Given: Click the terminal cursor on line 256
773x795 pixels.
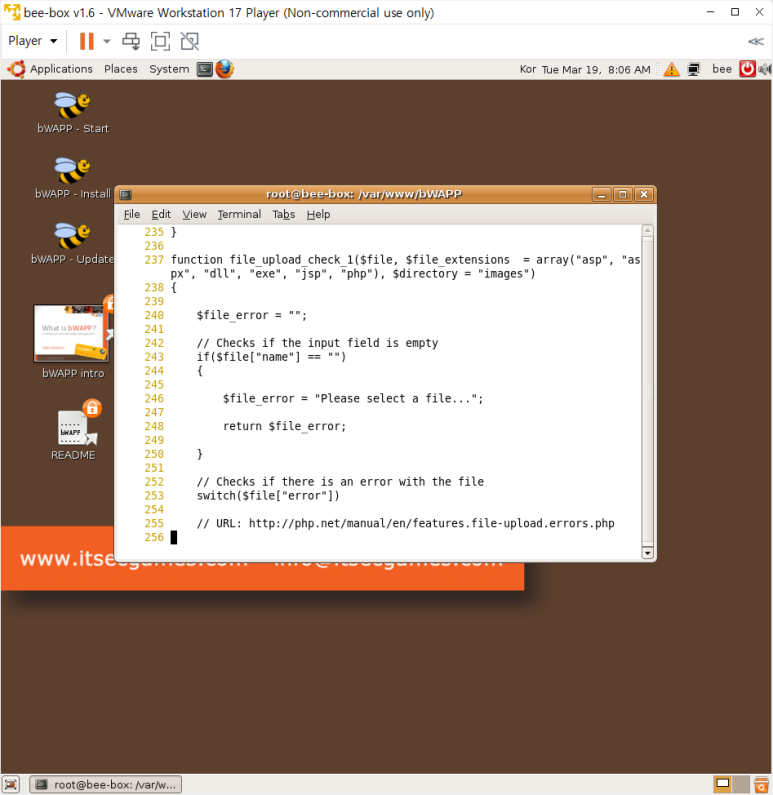Looking at the screenshot, I should pyautogui.click(x=174, y=537).
